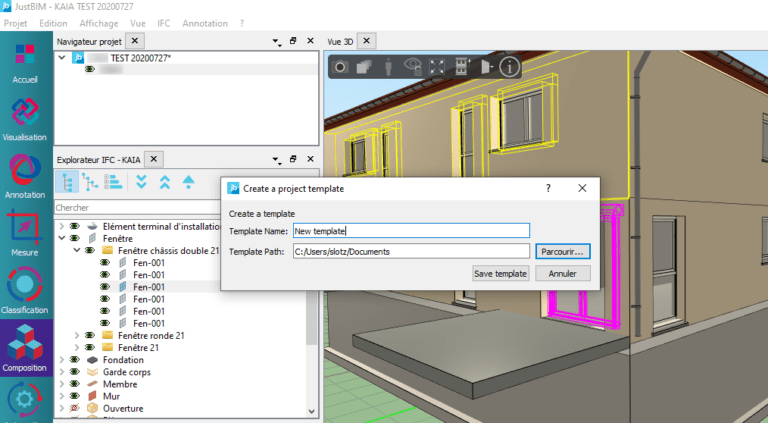Select the list view icon in IFC explorer
The height and width of the screenshot is (423, 768).
click(113, 182)
